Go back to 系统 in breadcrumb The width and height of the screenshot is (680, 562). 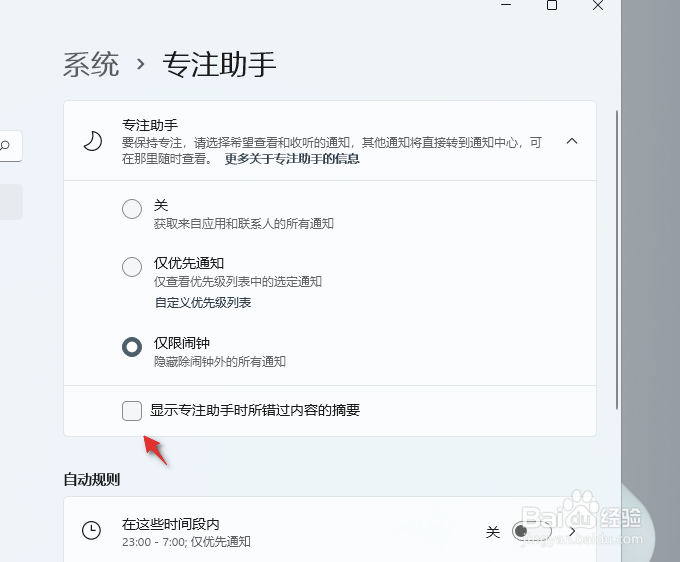click(91, 65)
